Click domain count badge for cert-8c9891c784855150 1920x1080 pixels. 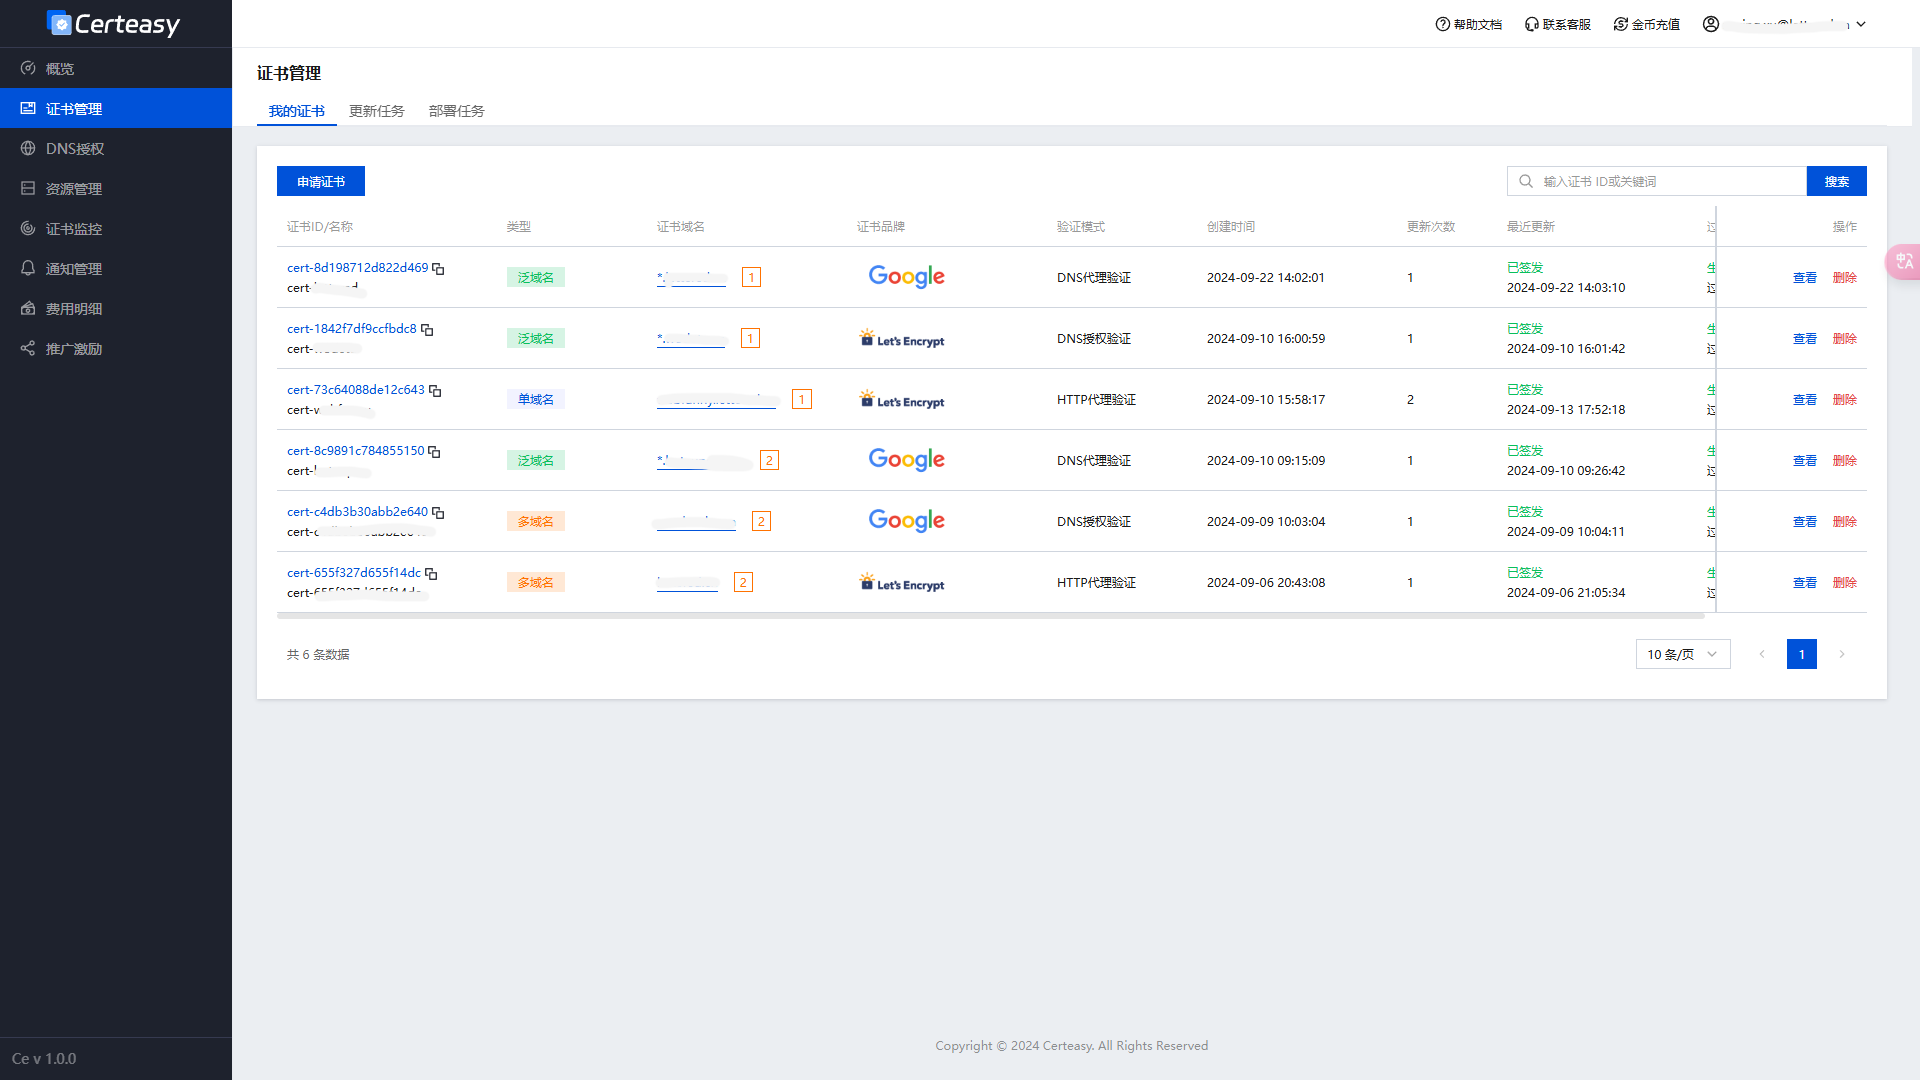point(769,461)
